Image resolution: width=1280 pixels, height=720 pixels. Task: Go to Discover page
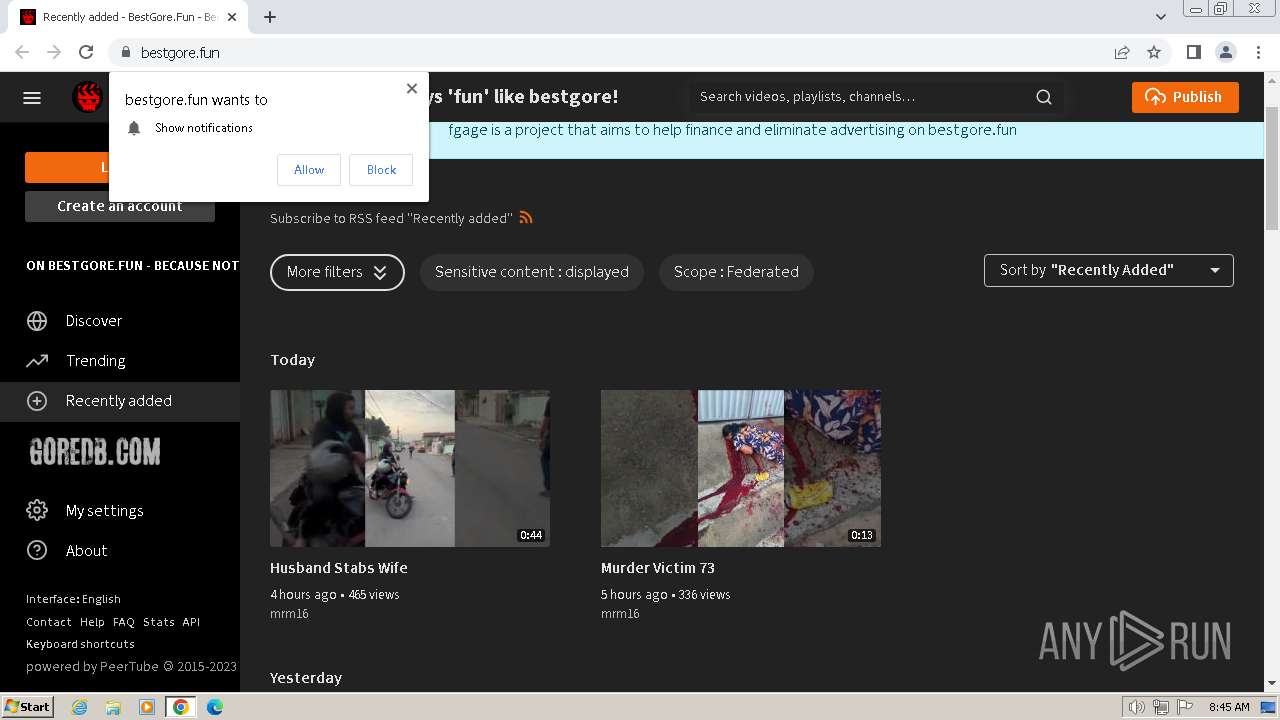click(94, 321)
